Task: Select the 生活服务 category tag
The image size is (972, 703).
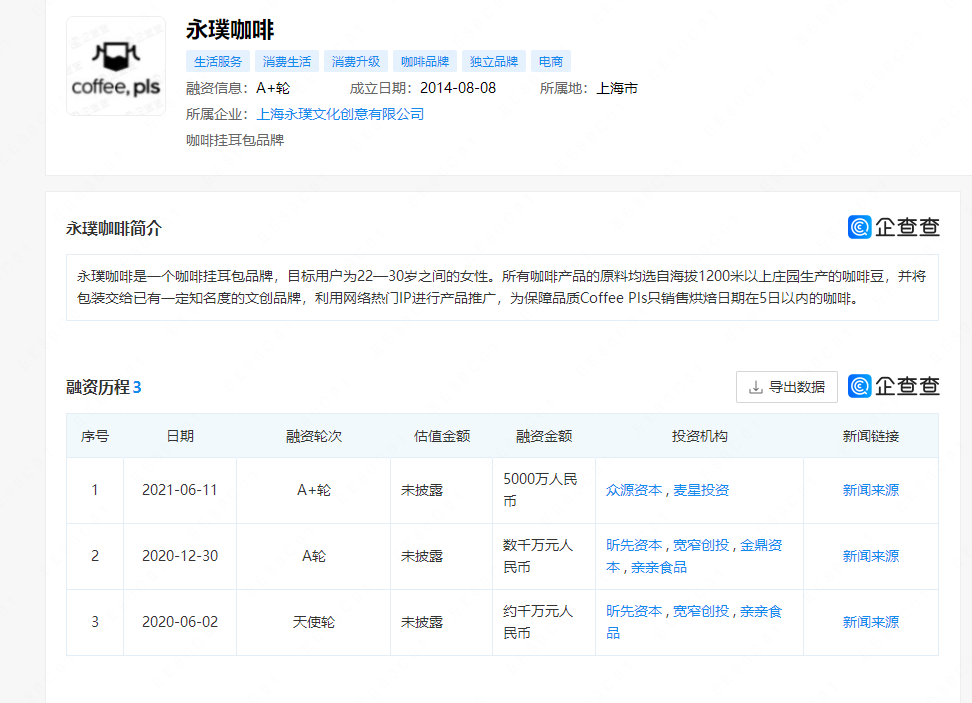Action: (219, 61)
